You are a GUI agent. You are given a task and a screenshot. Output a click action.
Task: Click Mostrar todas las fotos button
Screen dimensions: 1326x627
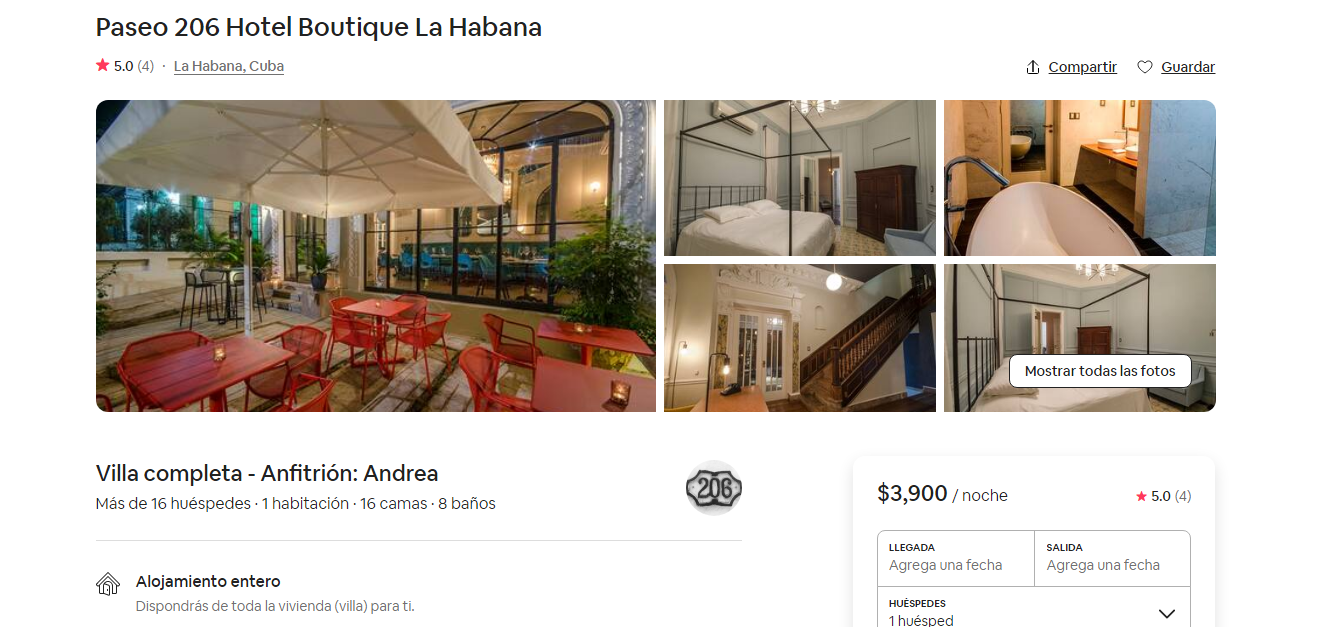[x=1100, y=371]
